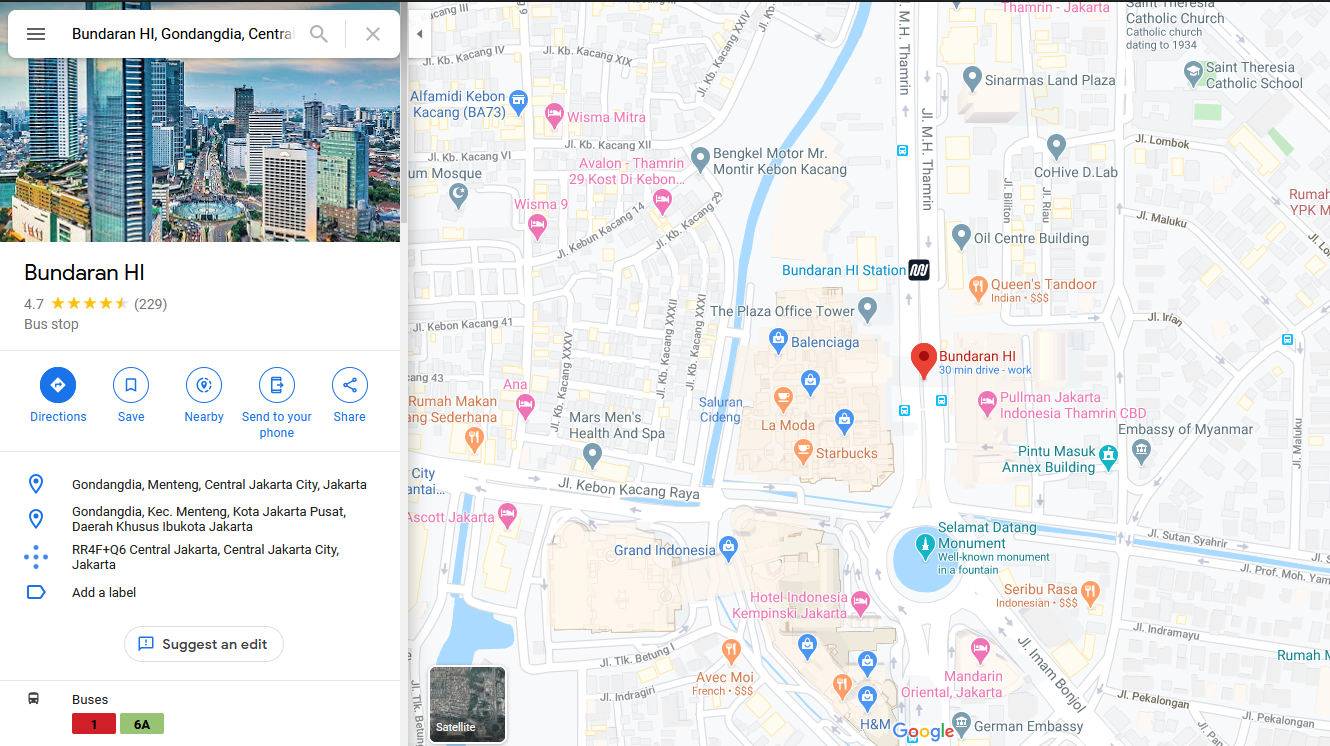Open the (229) reviews link

(x=150, y=304)
